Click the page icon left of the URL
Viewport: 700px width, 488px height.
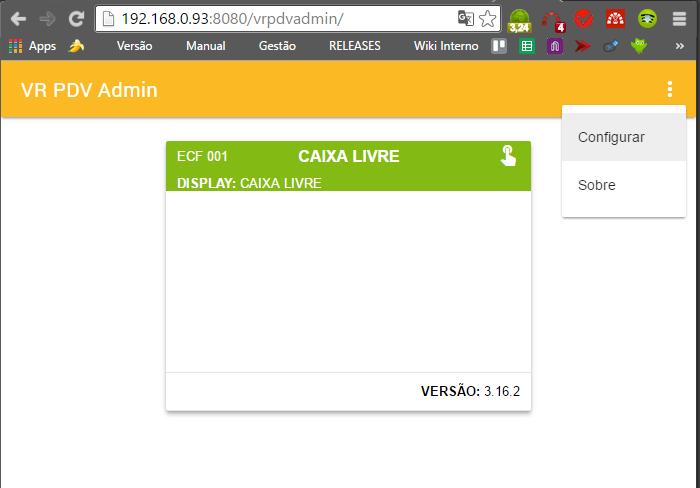(x=108, y=19)
